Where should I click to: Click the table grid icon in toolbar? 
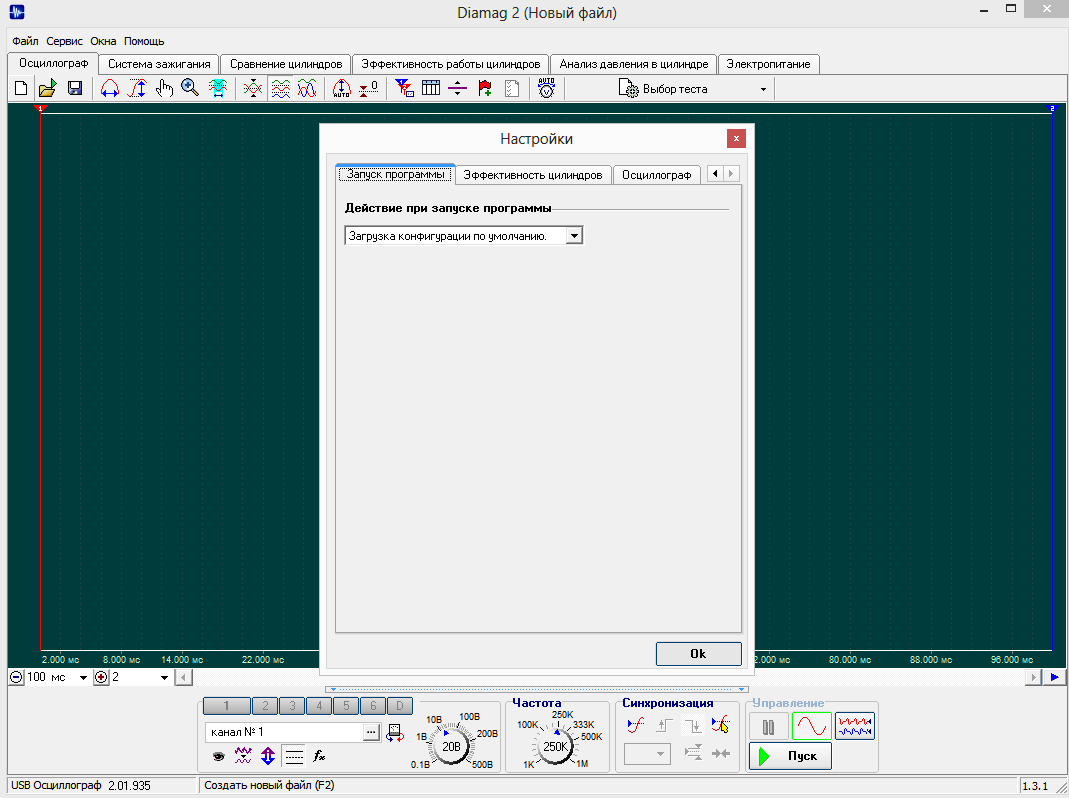click(431, 88)
